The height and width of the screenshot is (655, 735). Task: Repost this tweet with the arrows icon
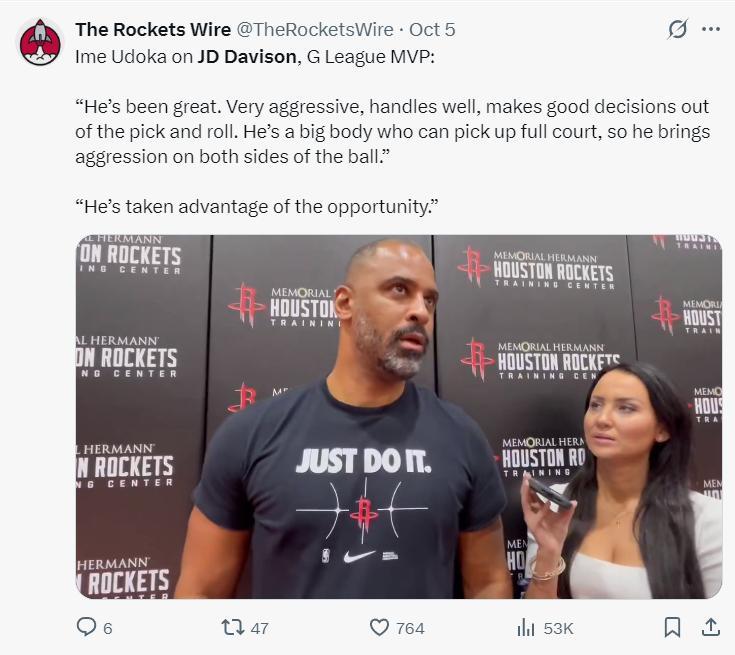(232, 627)
